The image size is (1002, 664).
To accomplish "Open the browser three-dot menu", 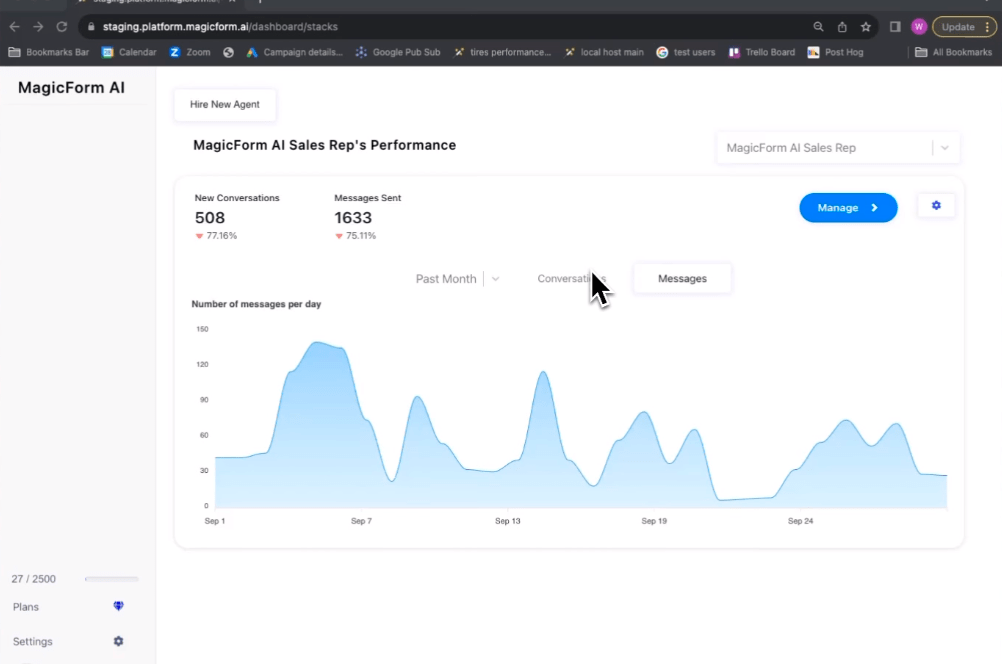I will [987, 27].
